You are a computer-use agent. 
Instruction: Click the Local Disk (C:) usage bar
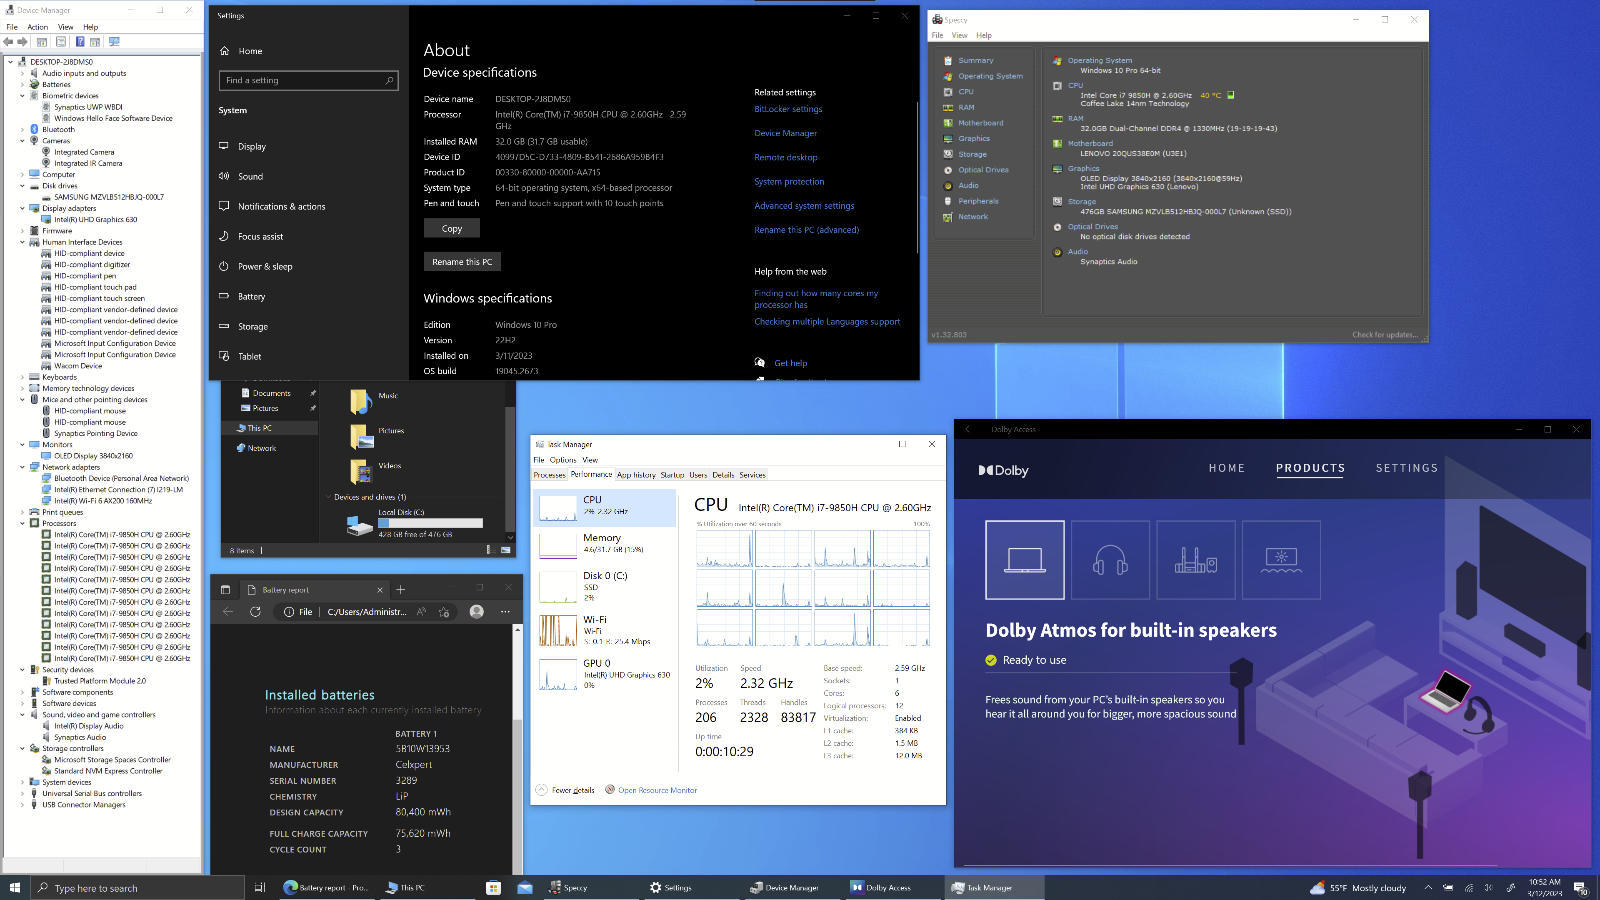pos(430,523)
